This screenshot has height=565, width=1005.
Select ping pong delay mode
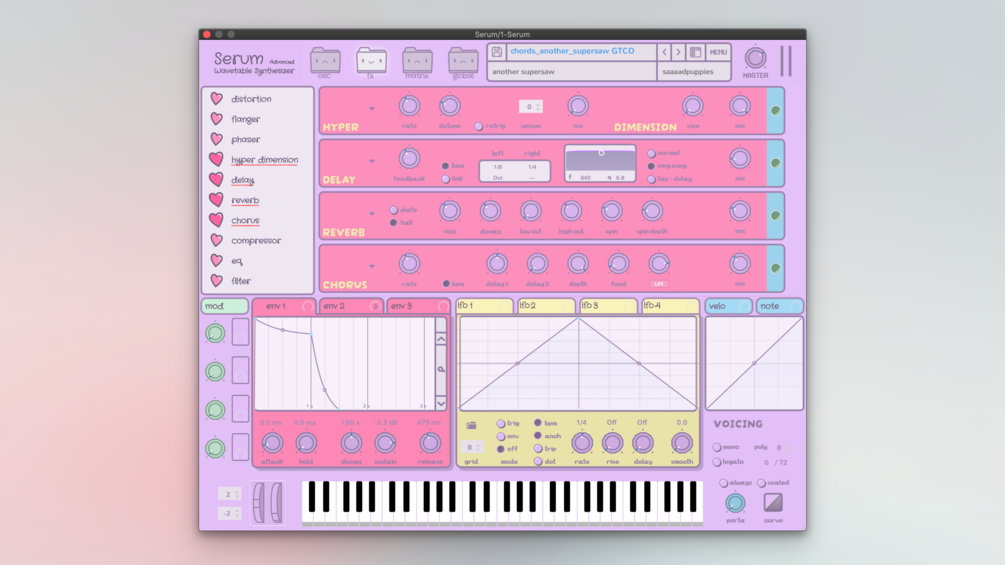[x=651, y=167]
